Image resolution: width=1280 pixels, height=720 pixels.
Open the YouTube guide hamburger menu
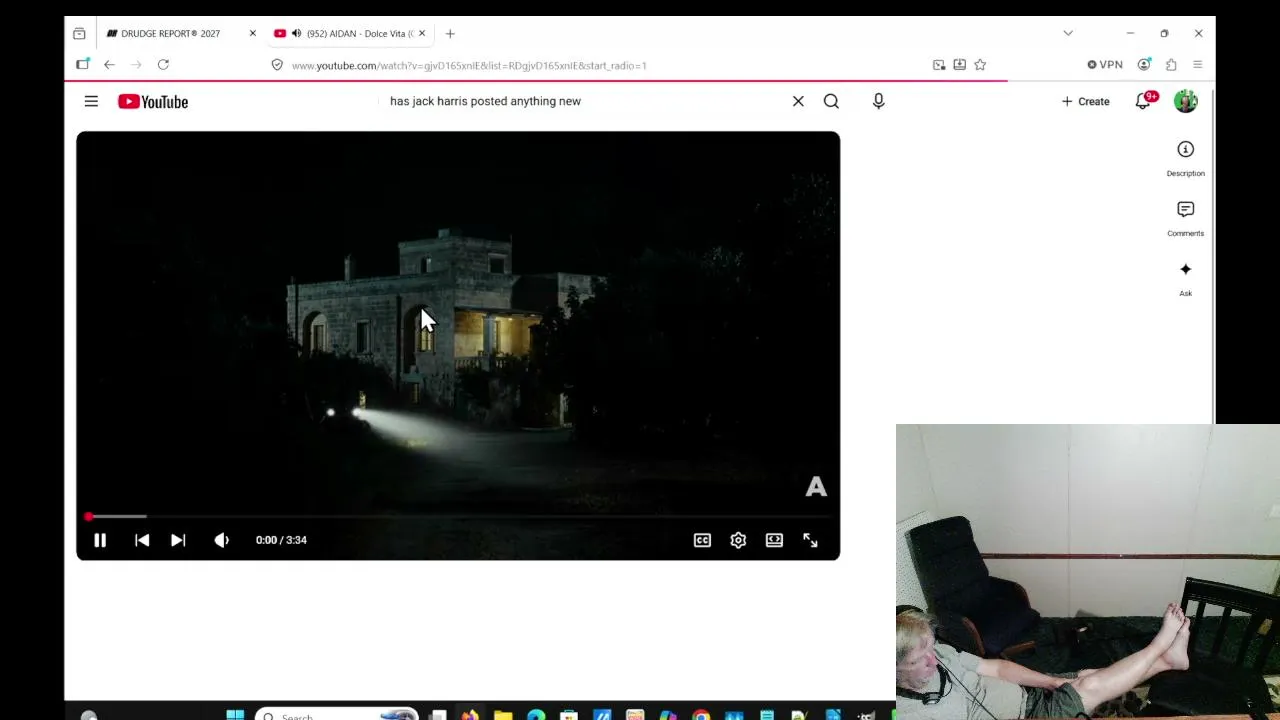(91, 101)
